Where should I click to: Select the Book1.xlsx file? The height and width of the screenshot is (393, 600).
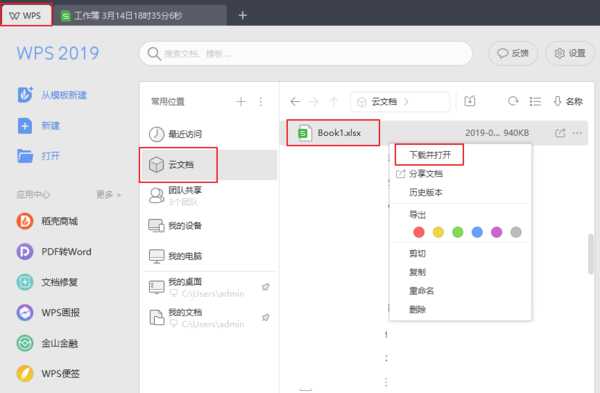333,133
